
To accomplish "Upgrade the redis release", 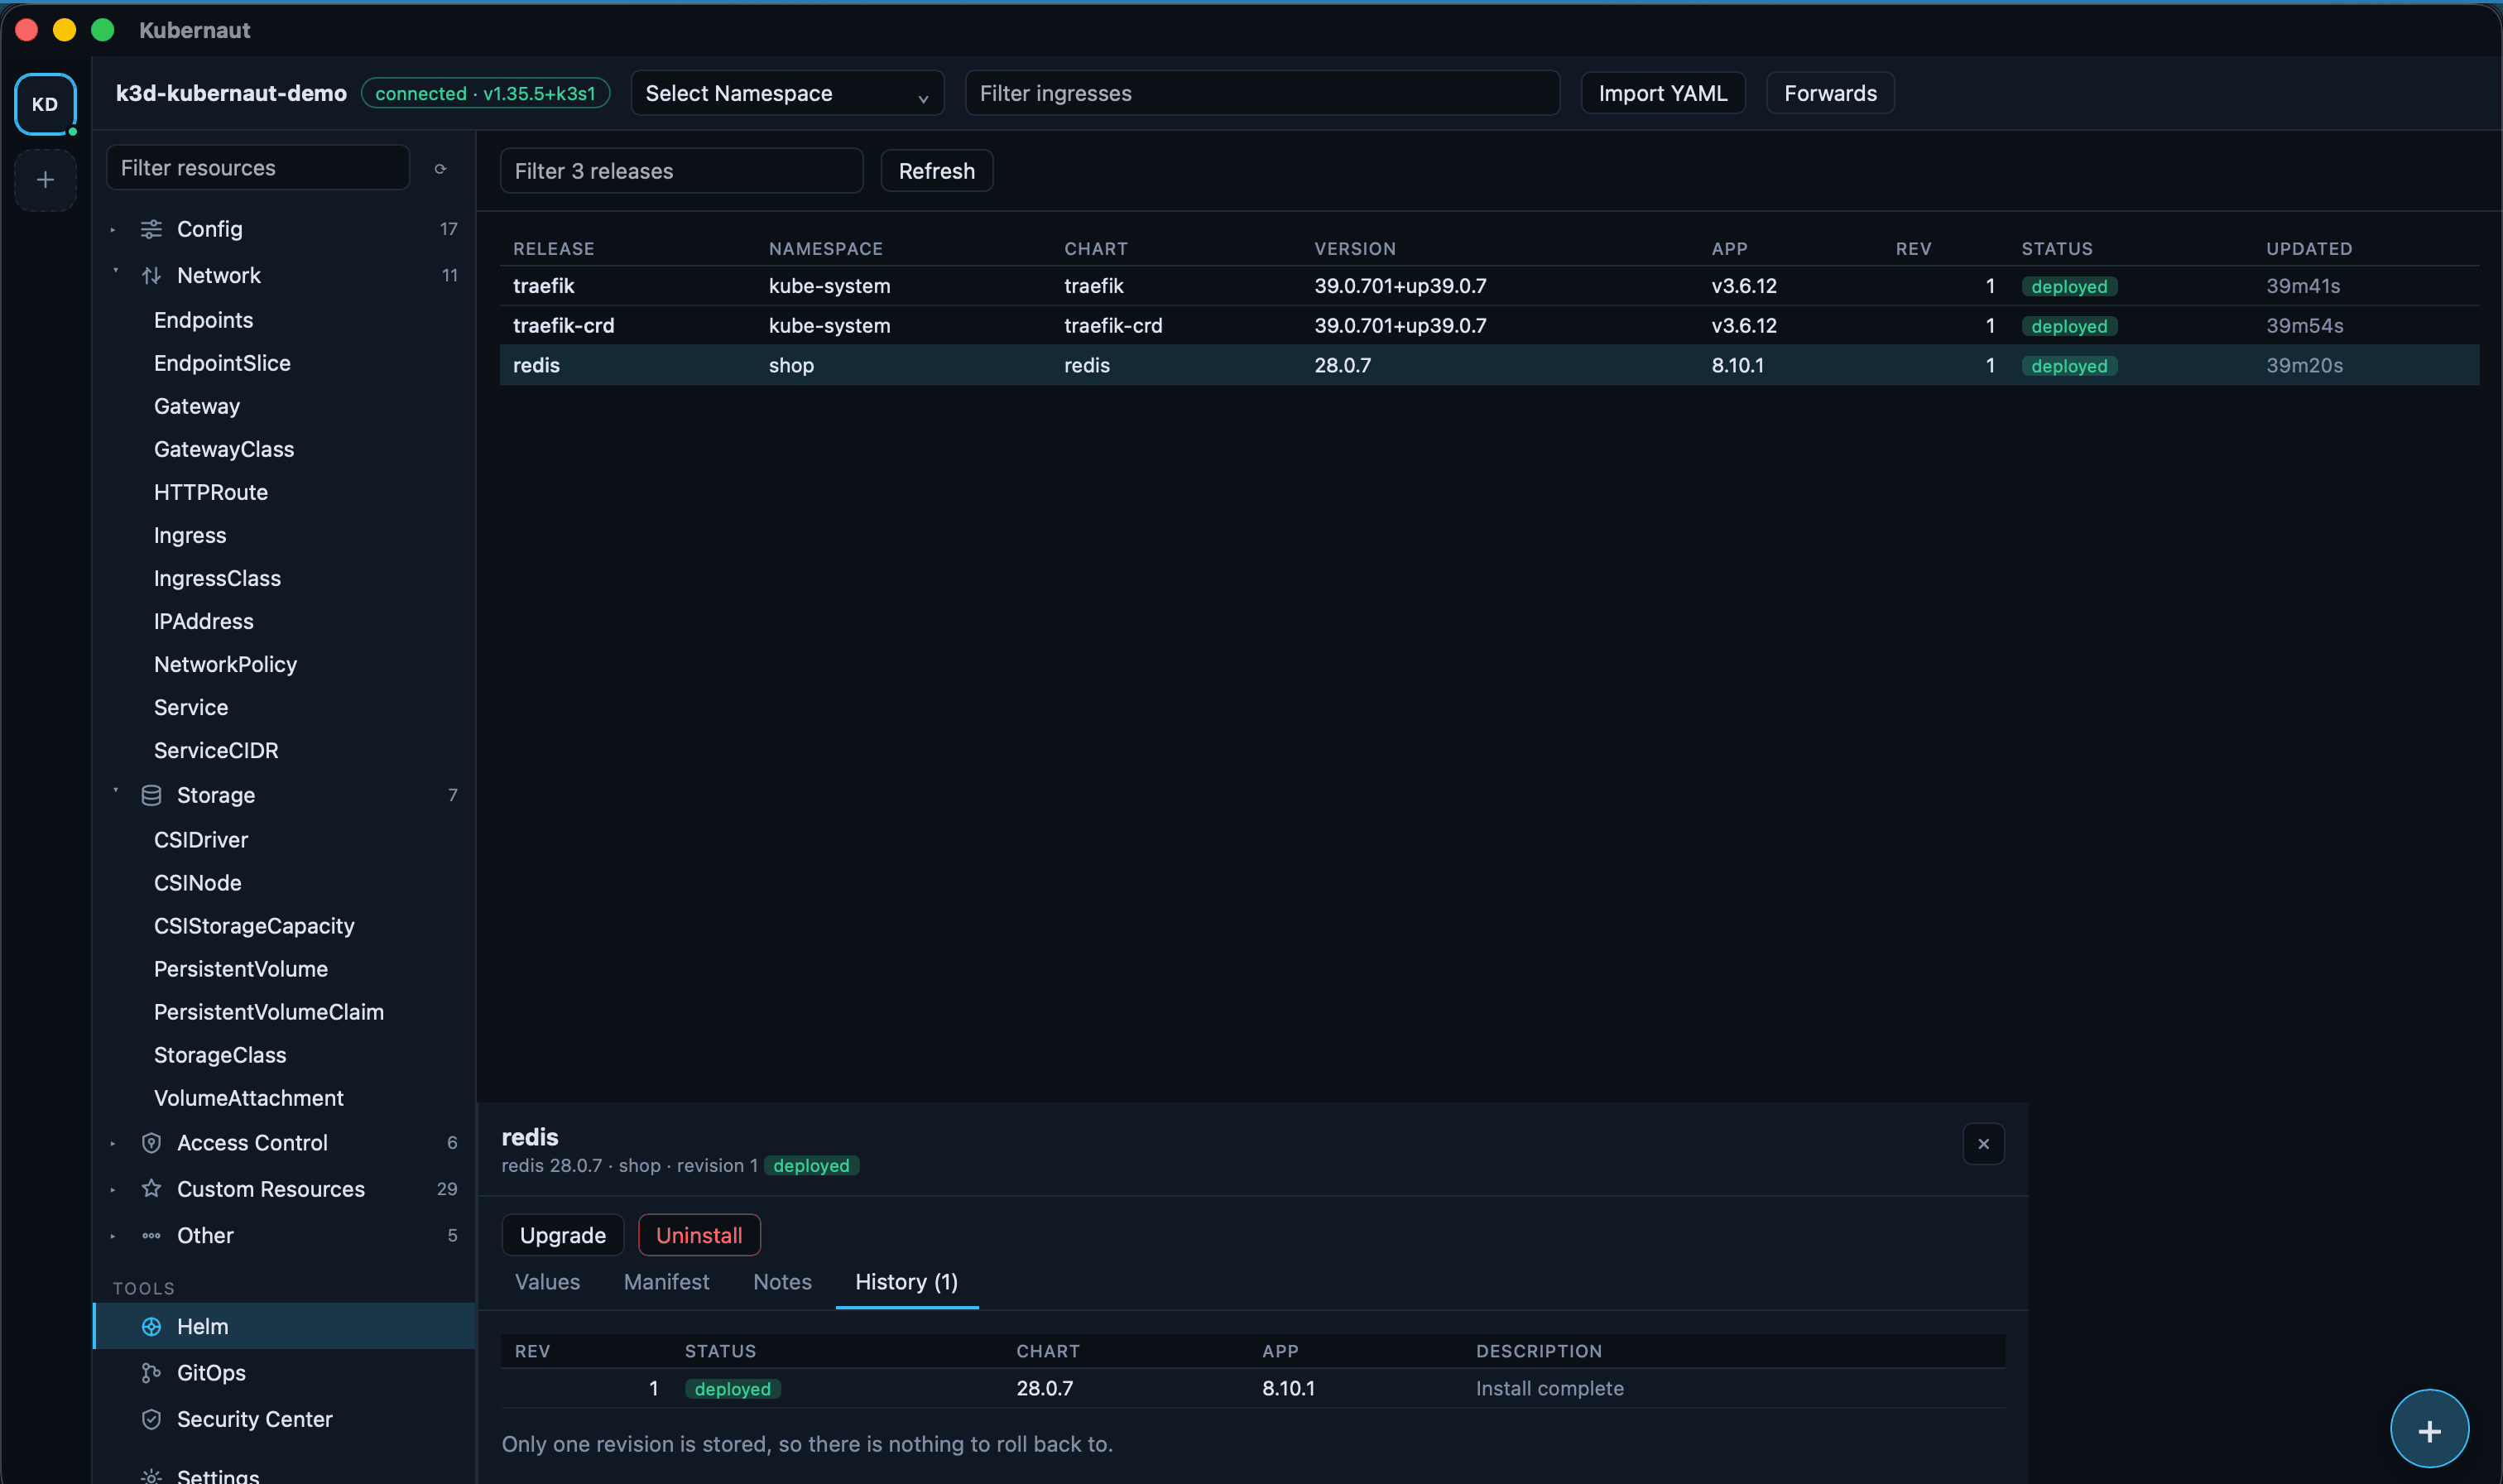I will click(x=562, y=1235).
